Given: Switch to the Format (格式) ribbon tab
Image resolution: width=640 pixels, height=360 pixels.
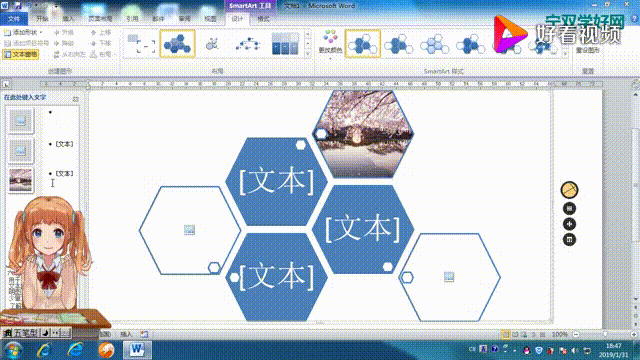Looking at the screenshot, I should pyautogui.click(x=263, y=19).
